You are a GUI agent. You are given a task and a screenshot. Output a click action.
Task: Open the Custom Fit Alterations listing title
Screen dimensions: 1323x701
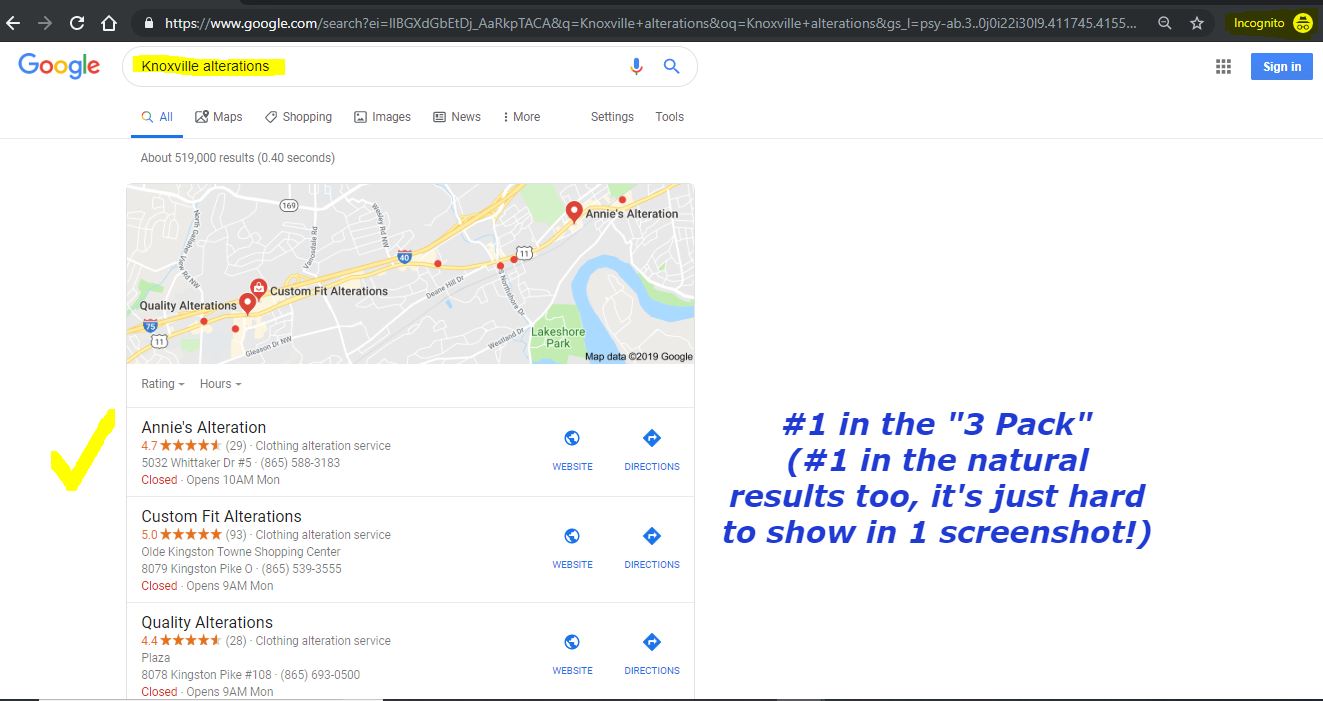pos(221,516)
